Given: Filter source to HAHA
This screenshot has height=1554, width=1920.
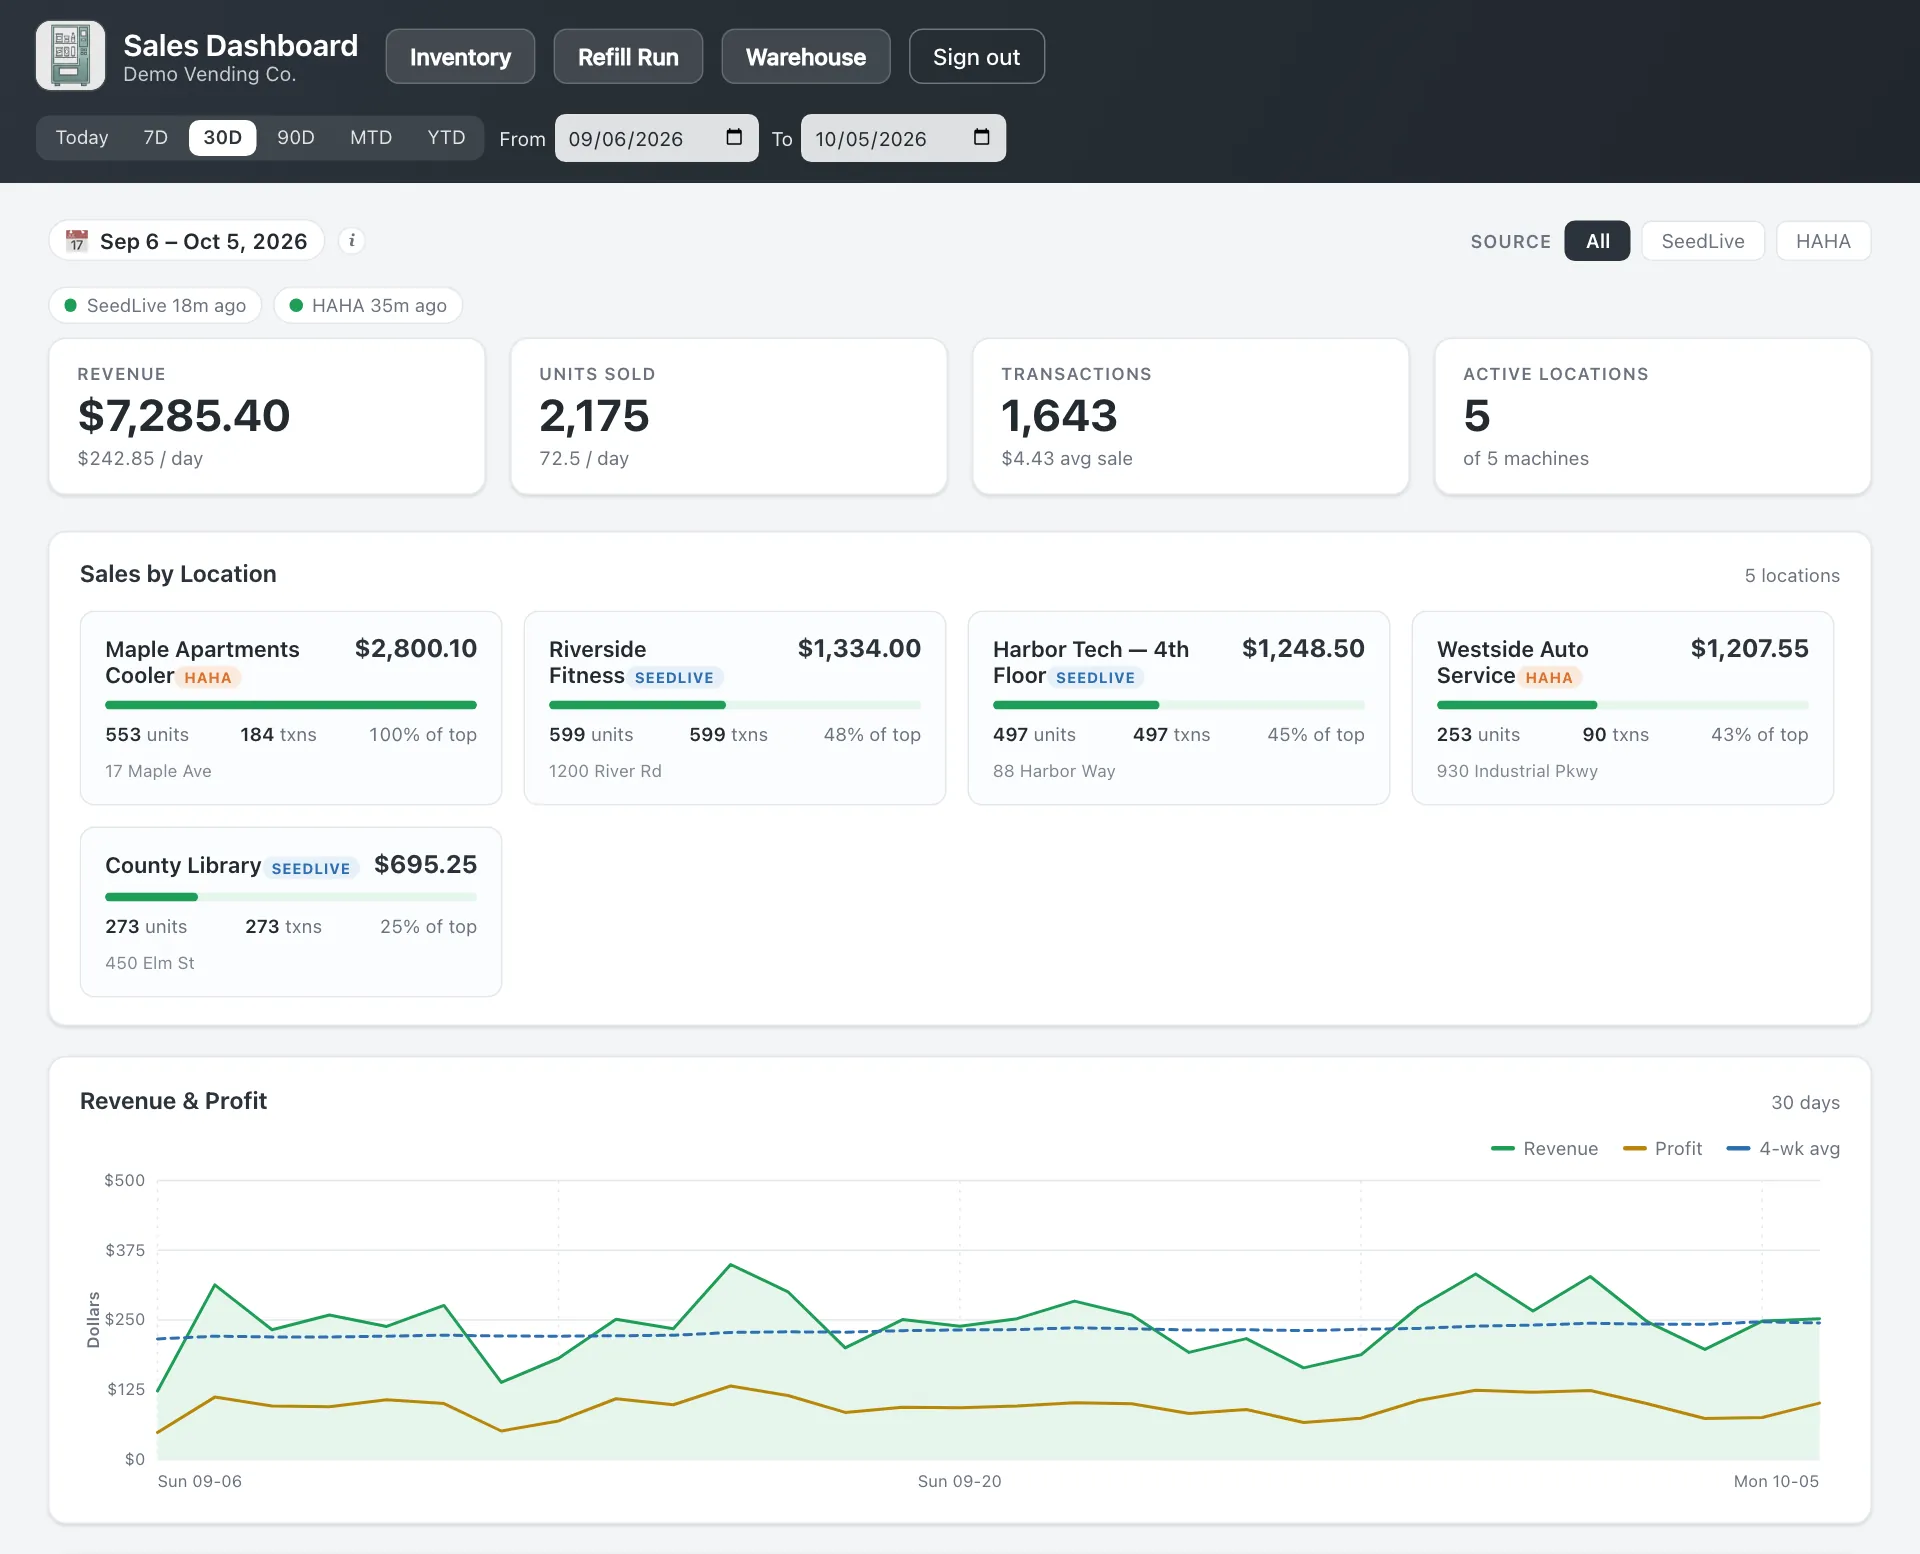Looking at the screenshot, I should 1823,241.
